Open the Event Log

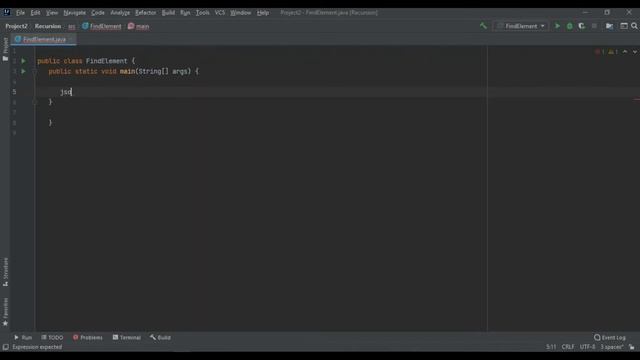(x=609, y=338)
